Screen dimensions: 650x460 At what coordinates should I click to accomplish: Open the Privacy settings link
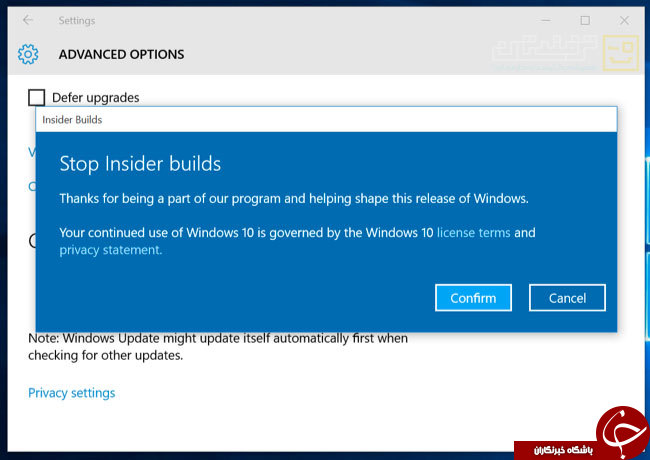[x=72, y=393]
